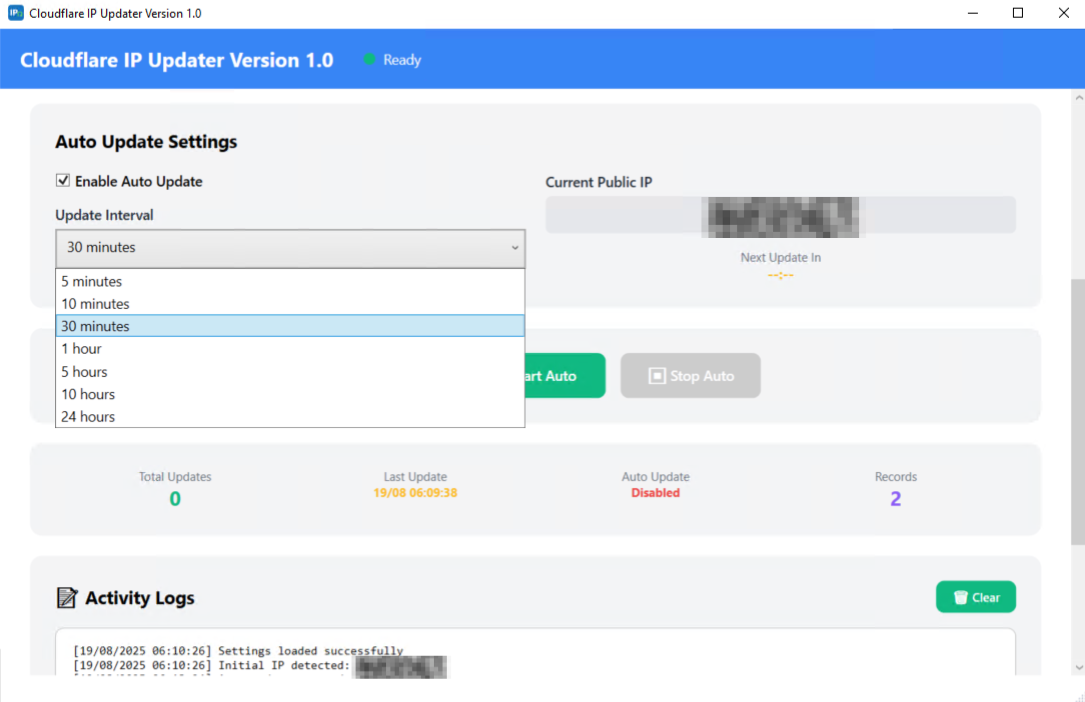This screenshot has width=1085, height=702.
Task: Click the Activity Logs heading text
Action: (x=140, y=598)
